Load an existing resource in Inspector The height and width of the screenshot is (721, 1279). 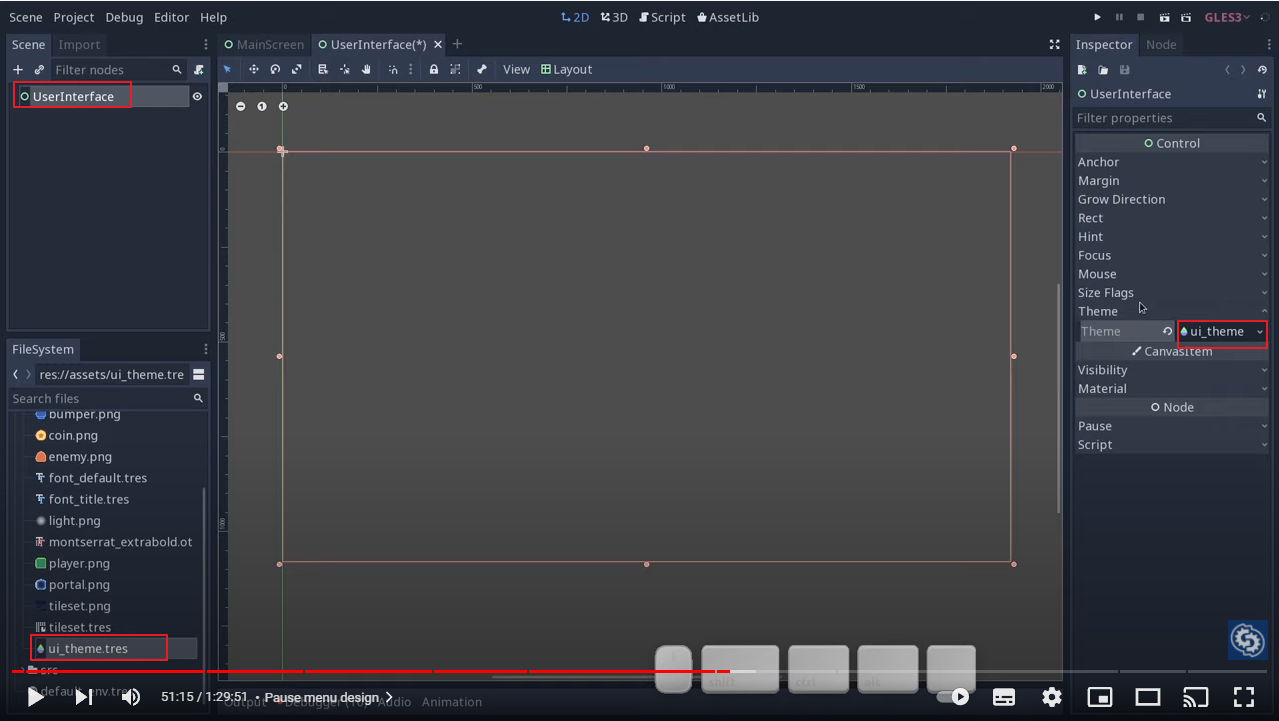pyautogui.click(x=1103, y=70)
